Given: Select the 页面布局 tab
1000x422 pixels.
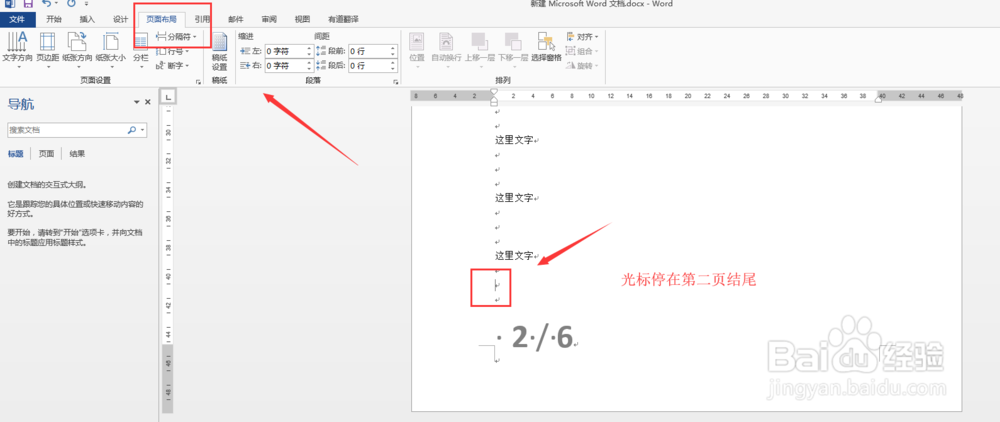Looking at the screenshot, I should 162,19.
